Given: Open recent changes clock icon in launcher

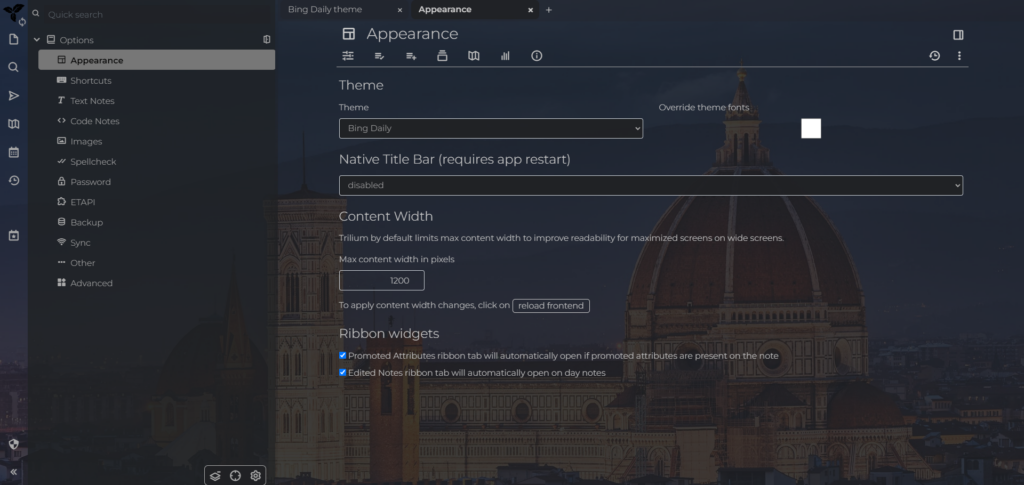Looking at the screenshot, I should point(13,181).
